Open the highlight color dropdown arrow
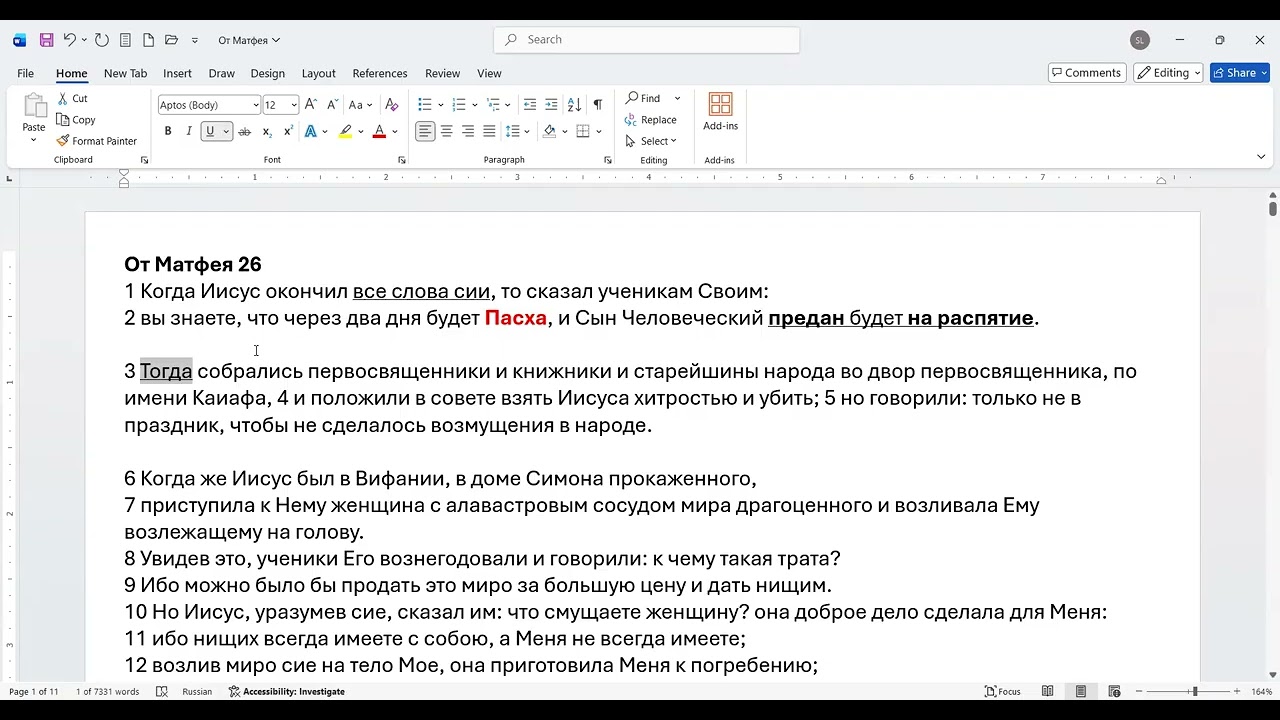The width and height of the screenshot is (1280, 720). click(360, 131)
